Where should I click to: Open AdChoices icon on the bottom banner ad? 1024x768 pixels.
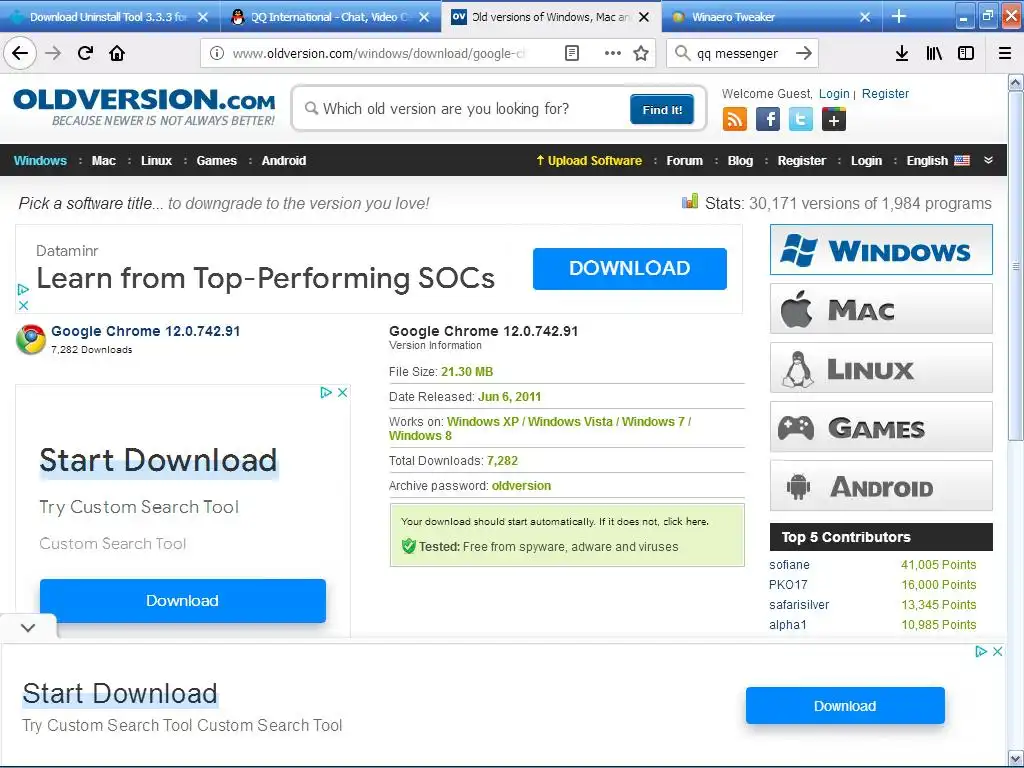coord(980,651)
